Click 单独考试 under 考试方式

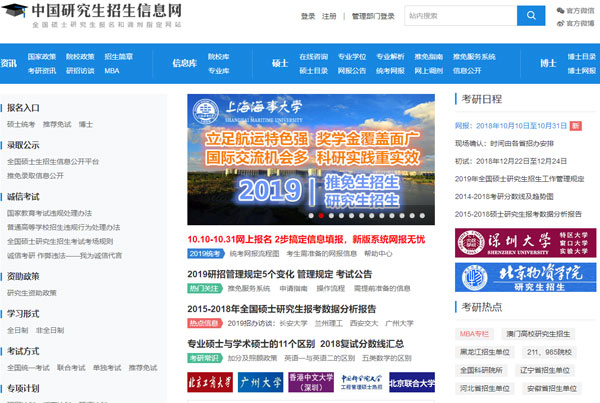pyautogui.click(x=107, y=368)
